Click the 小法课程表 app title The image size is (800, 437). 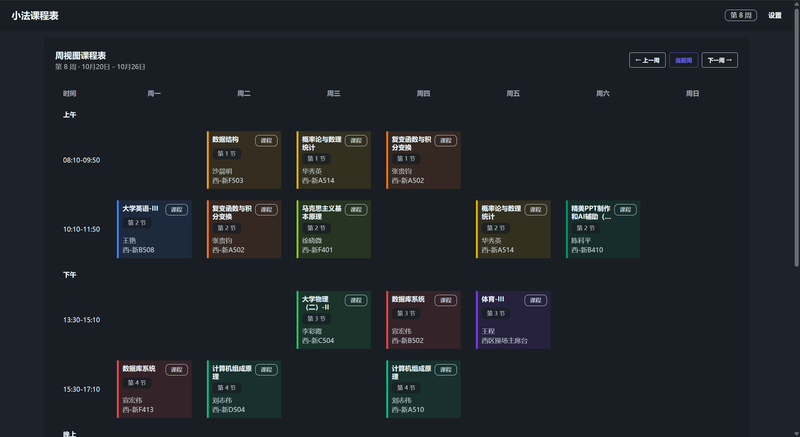click(35, 16)
